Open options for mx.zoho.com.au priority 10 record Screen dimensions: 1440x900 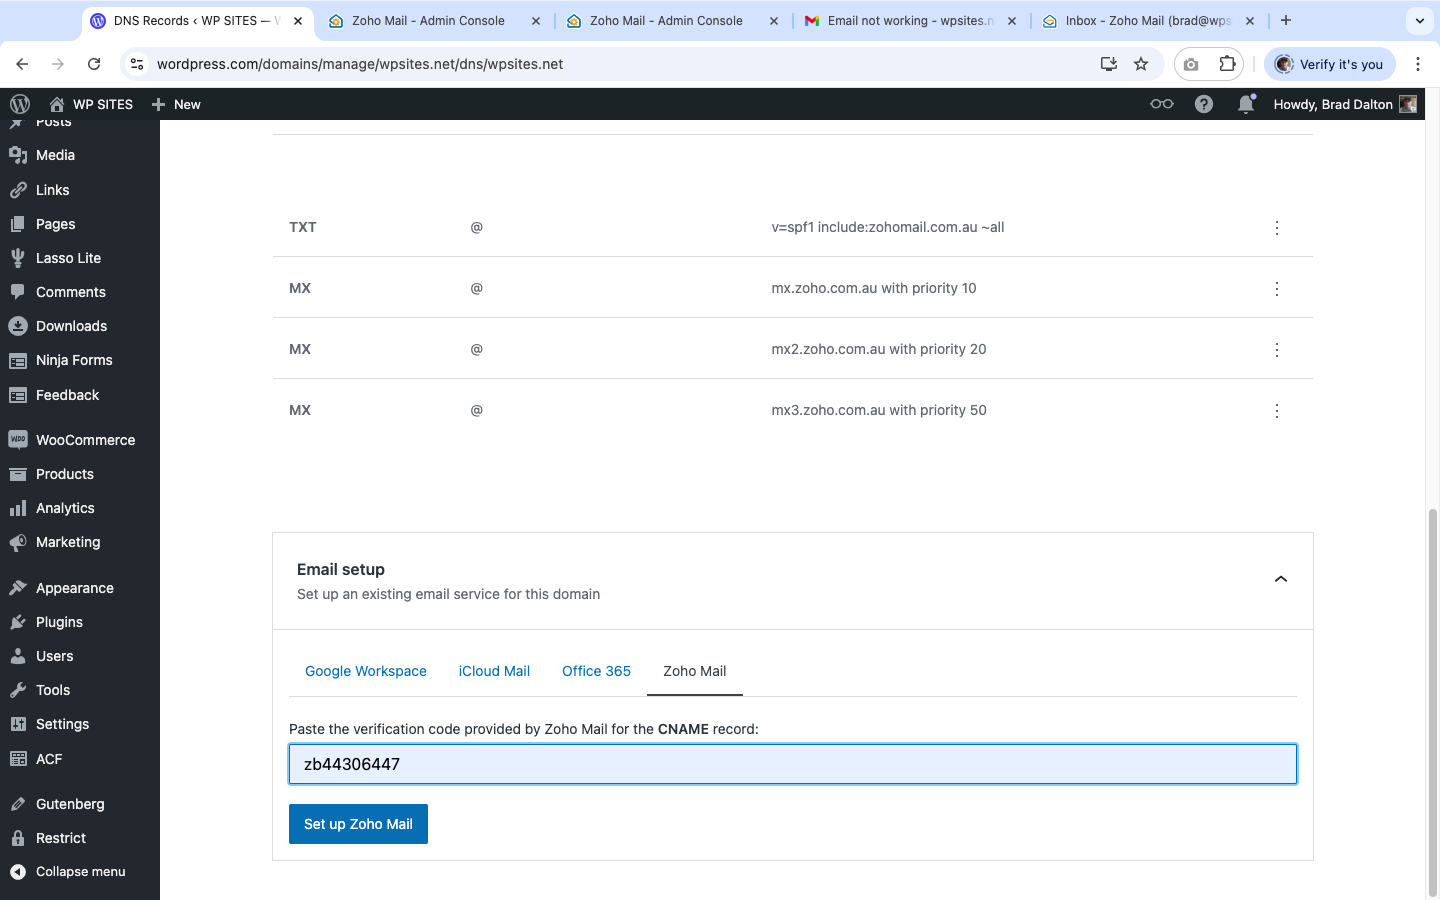tap(1277, 289)
